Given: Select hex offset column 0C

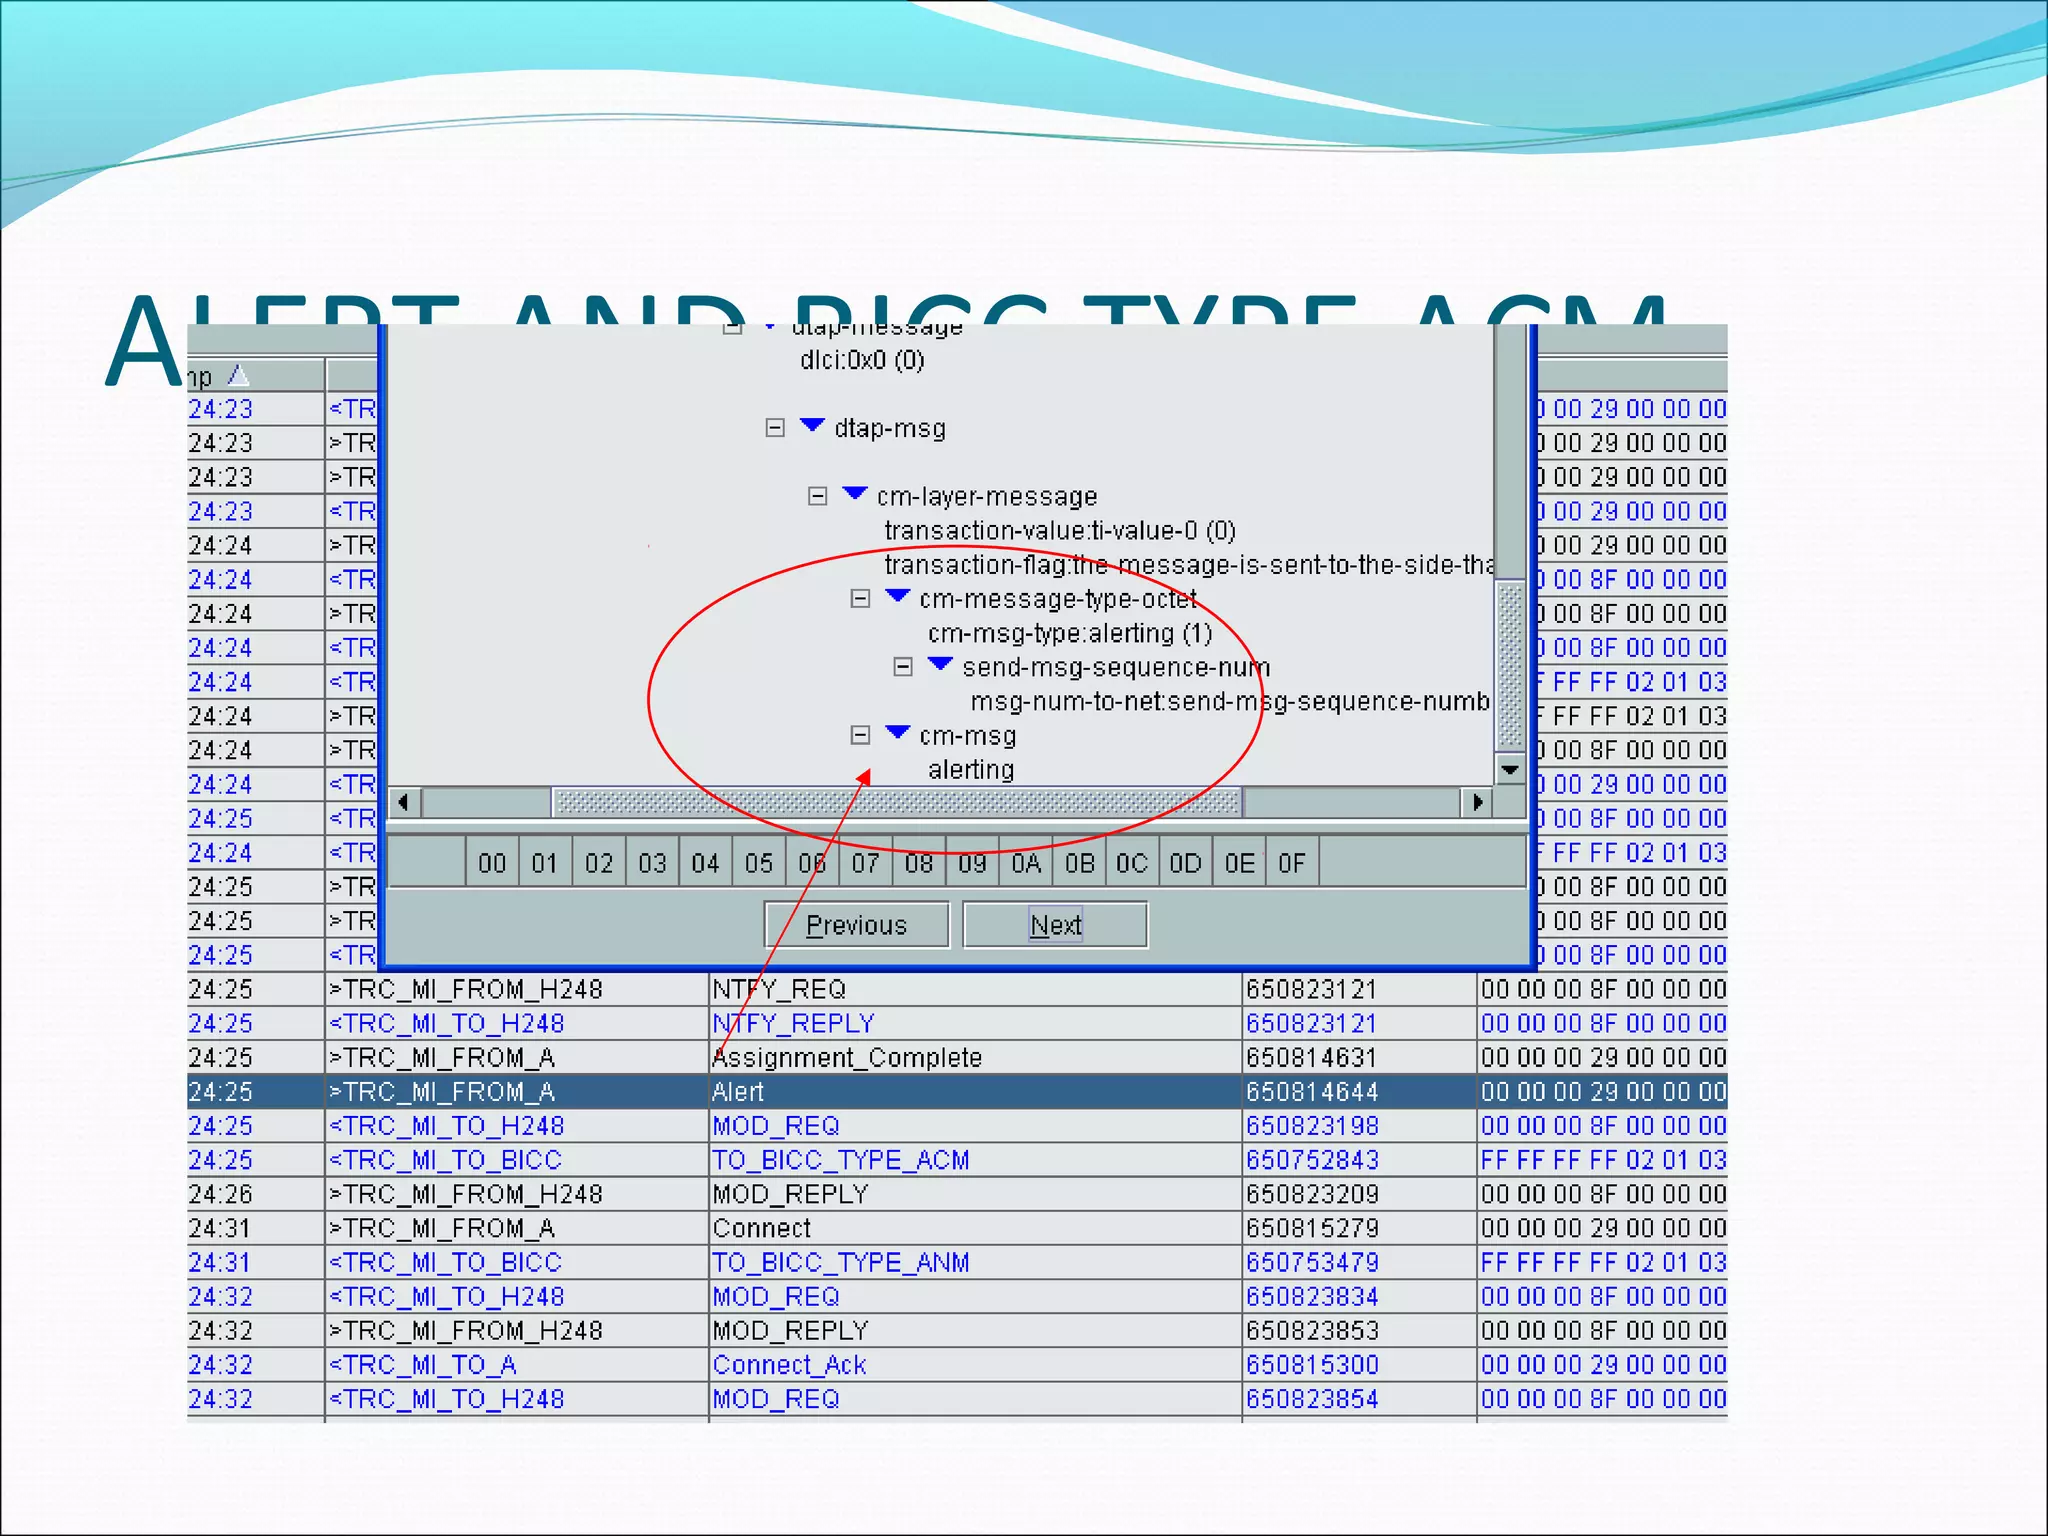Looking at the screenshot, I should coord(1132,863).
